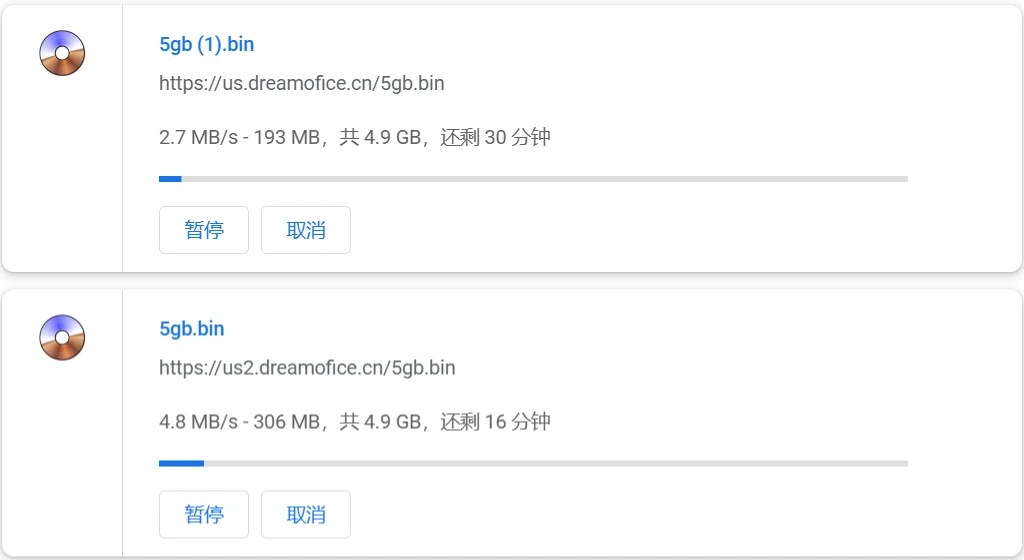
Task: Open the 5gb (1).bin file link
Action: tap(207, 45)
